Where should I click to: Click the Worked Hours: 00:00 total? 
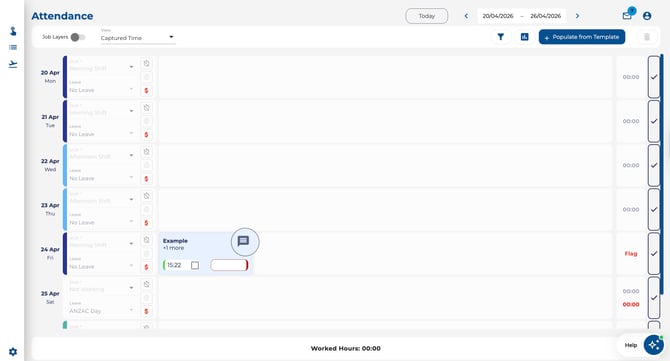345,349
